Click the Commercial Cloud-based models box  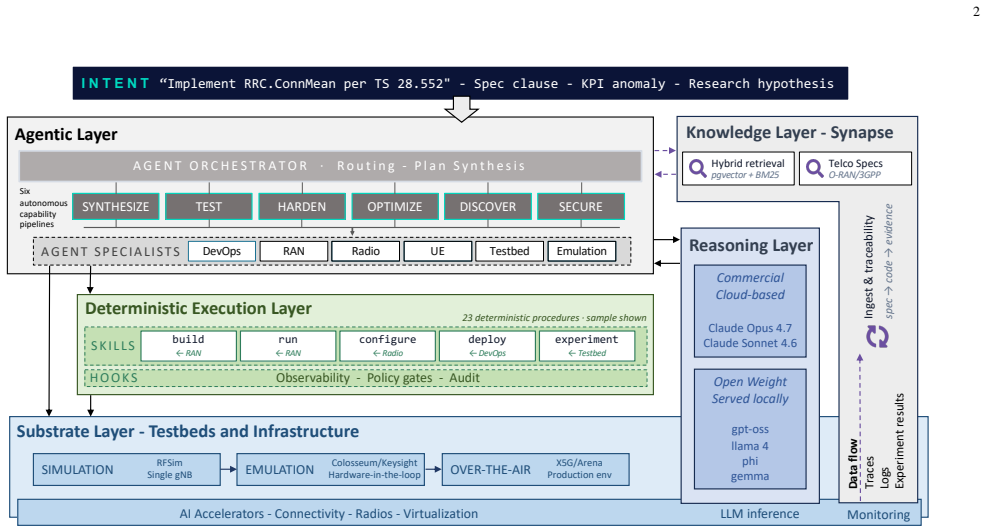(750, 311)
